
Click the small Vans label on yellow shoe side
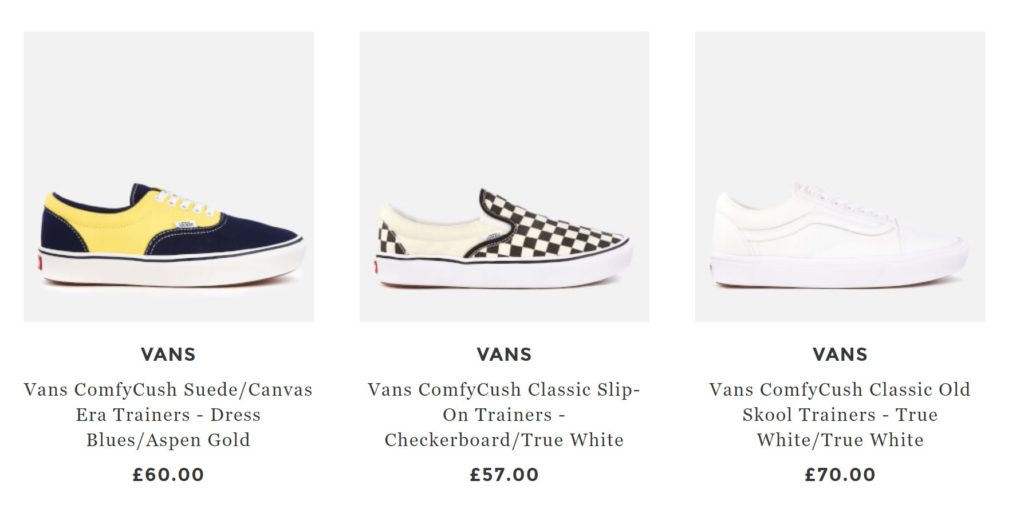pos(184,225)
